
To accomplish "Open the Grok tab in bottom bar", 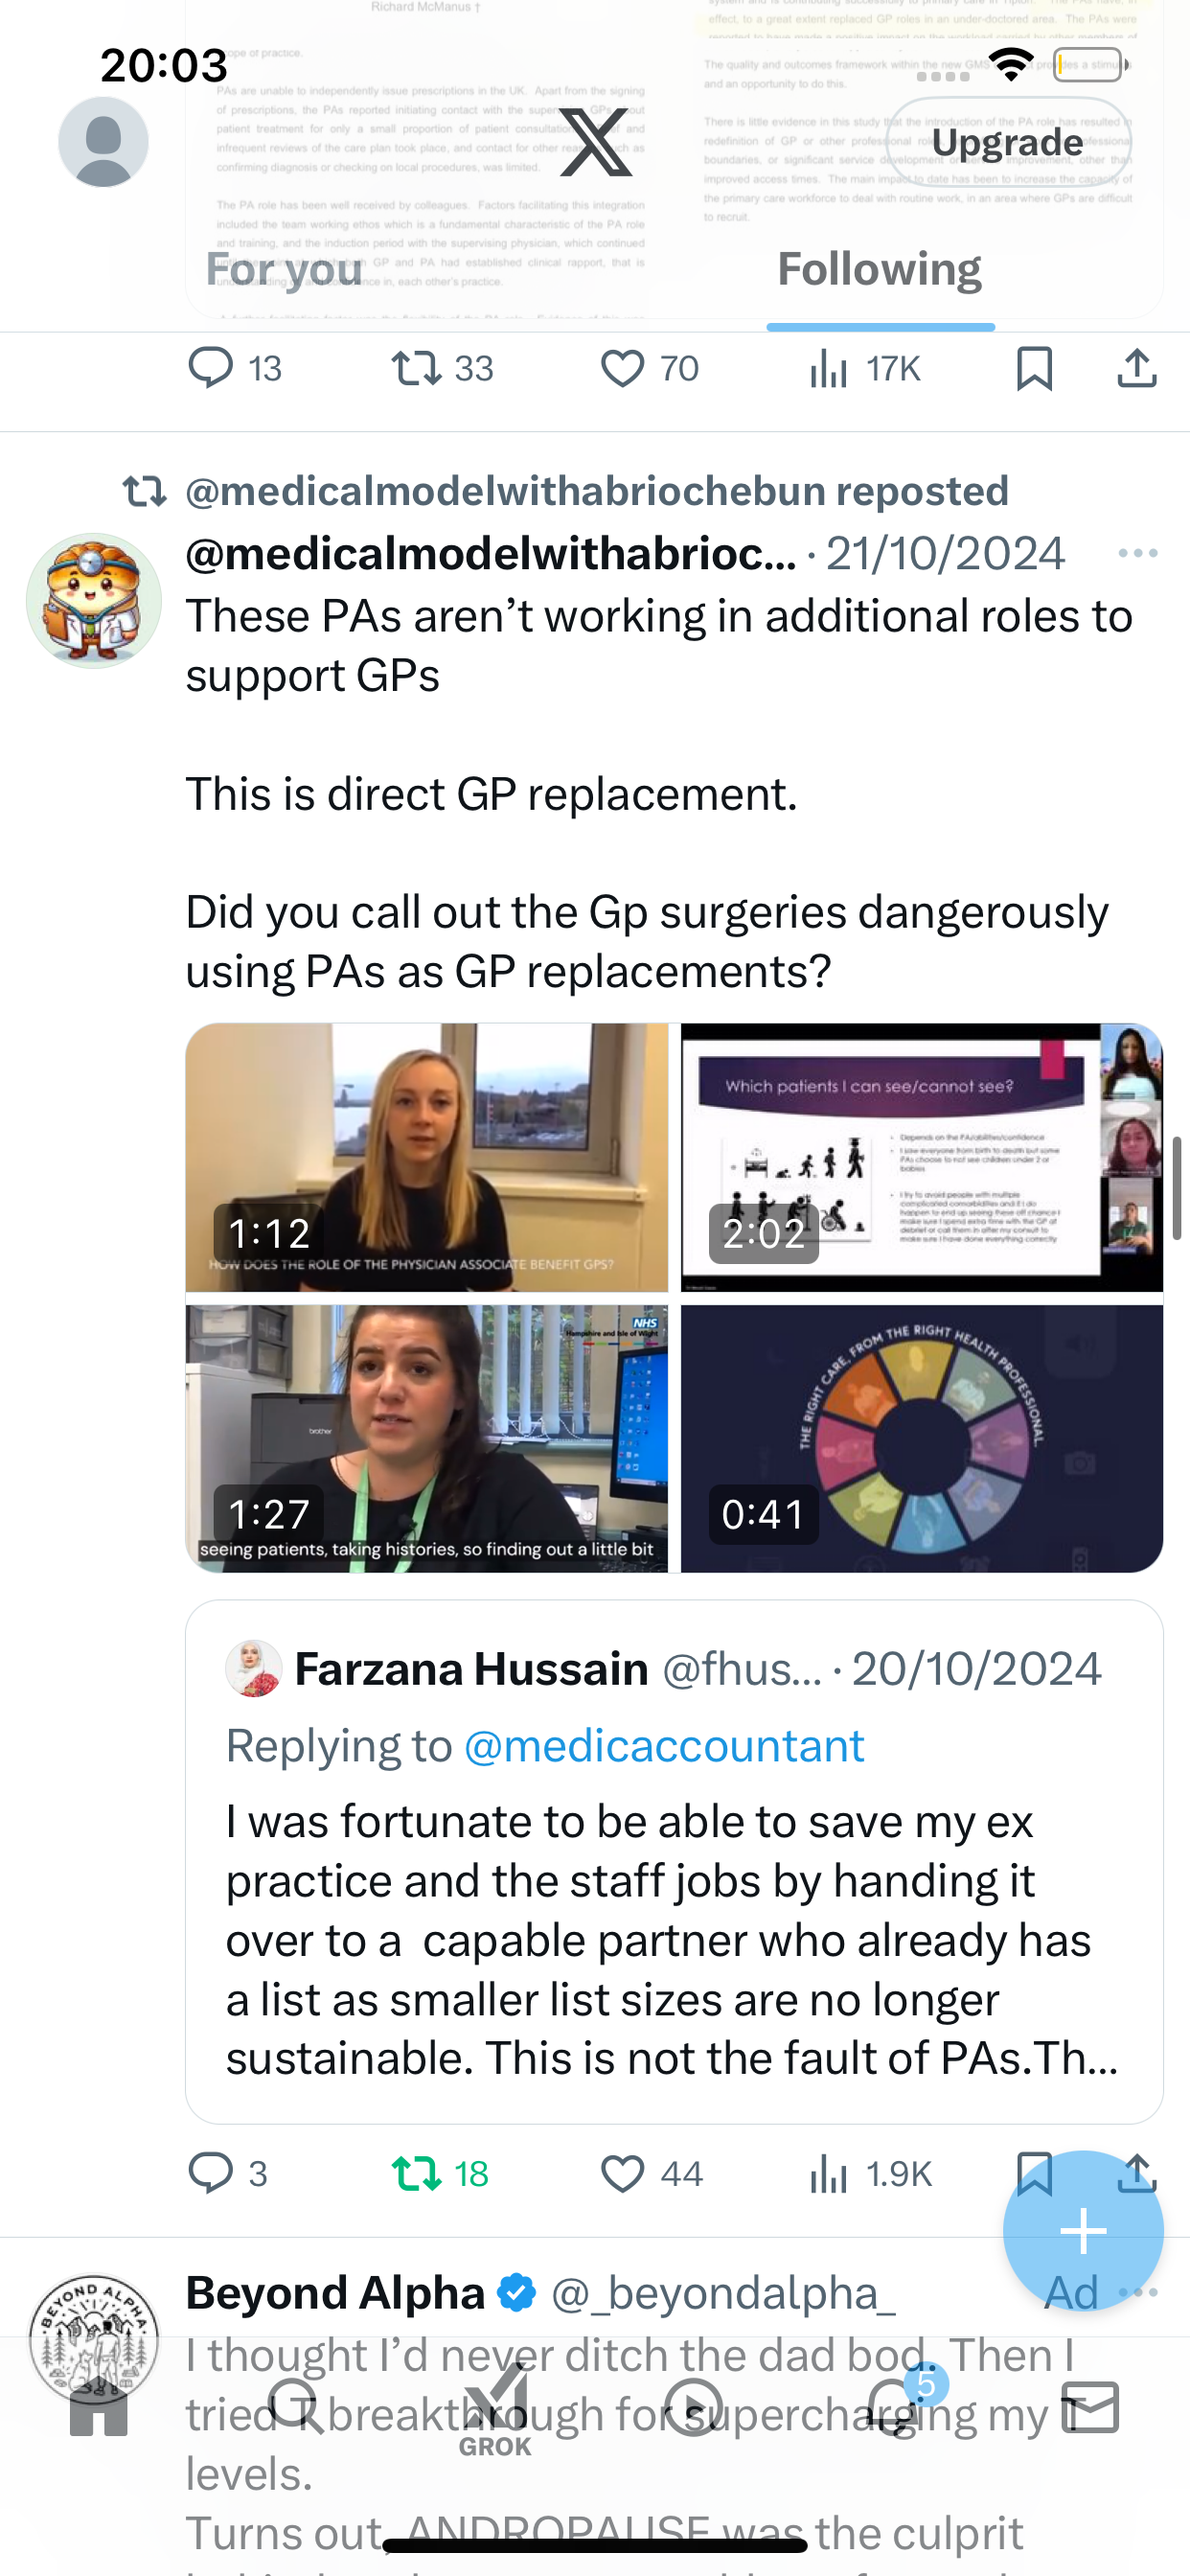I will click(495, 2411).
